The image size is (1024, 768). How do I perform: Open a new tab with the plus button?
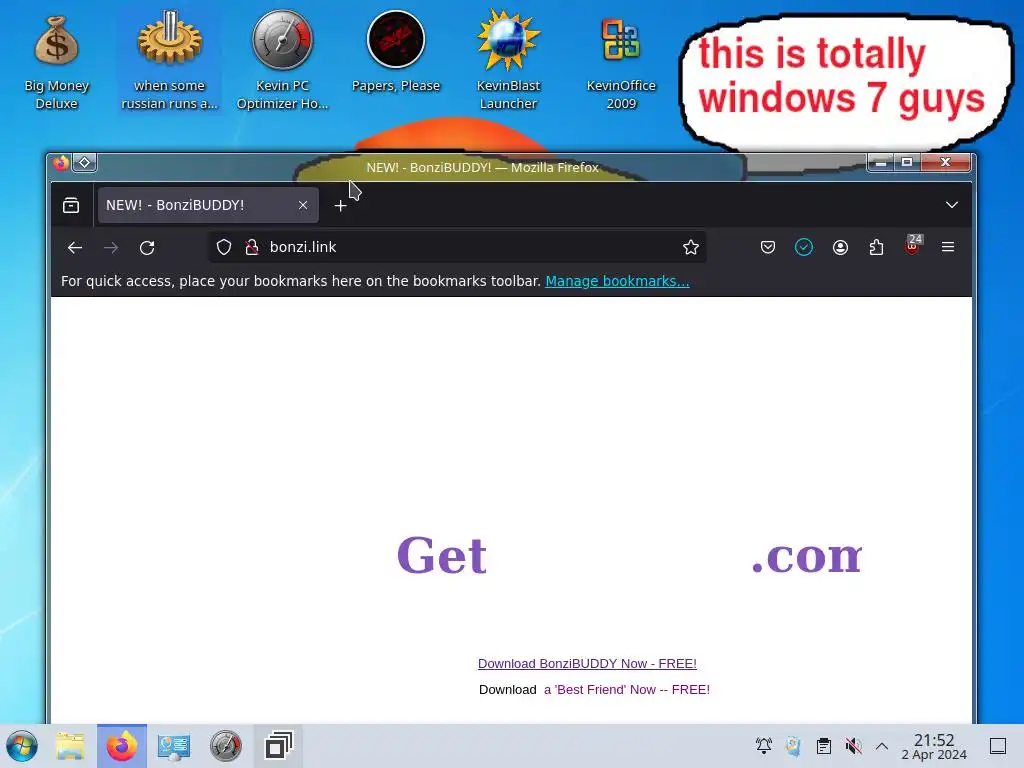tap(340, 206)
